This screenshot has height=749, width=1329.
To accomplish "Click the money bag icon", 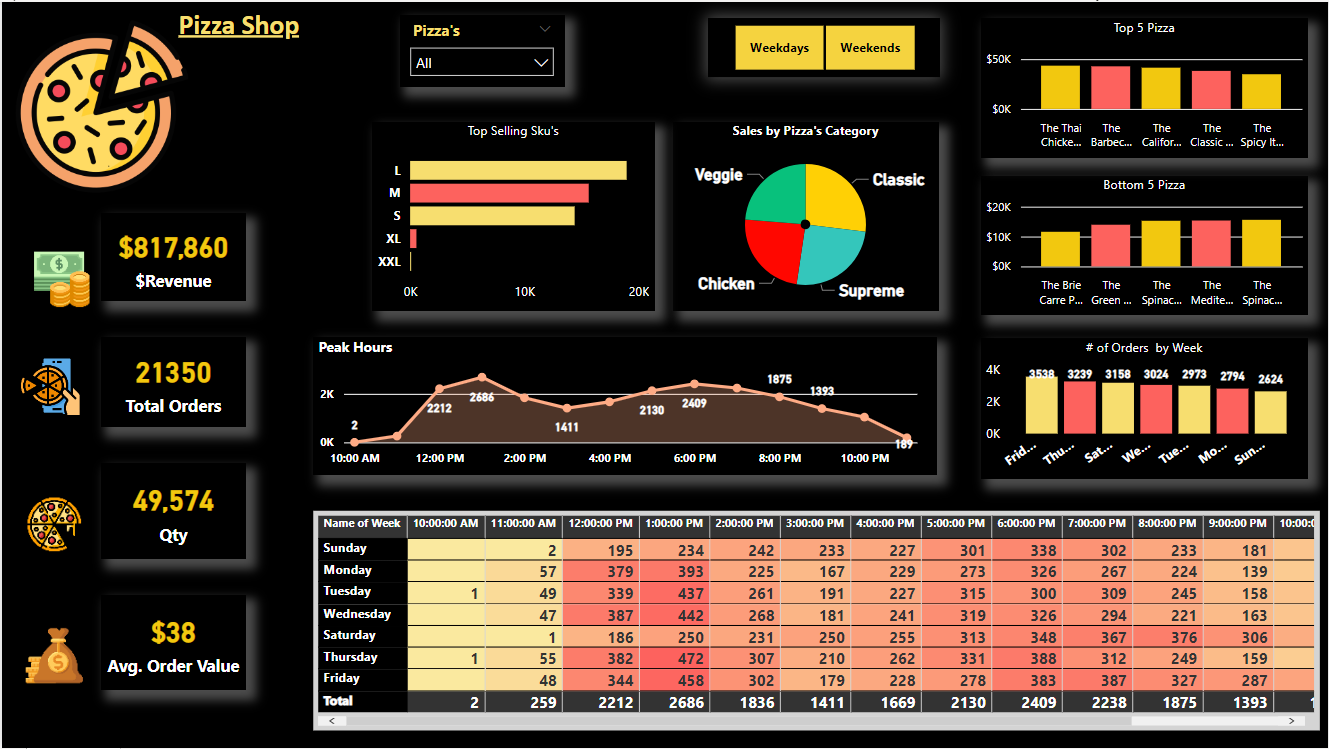I will [x=54, y=655].
